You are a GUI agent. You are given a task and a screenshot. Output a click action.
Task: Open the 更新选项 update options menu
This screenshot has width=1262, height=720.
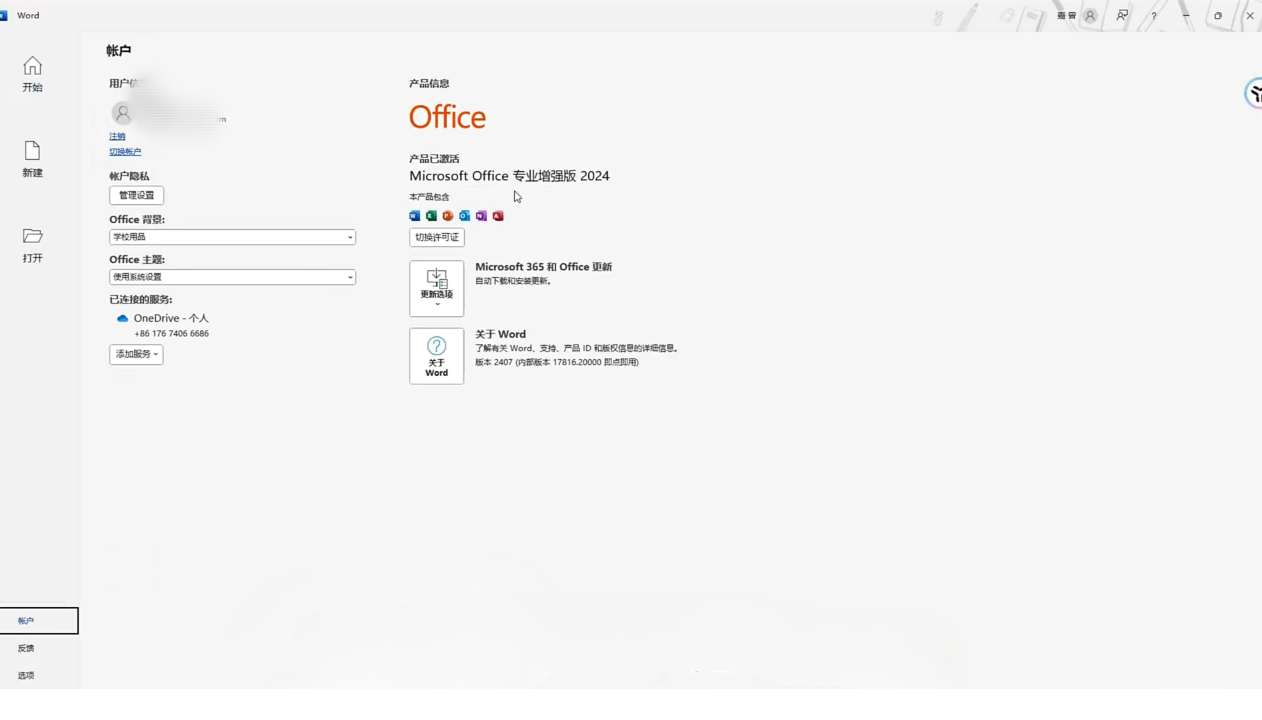[436, 288]
